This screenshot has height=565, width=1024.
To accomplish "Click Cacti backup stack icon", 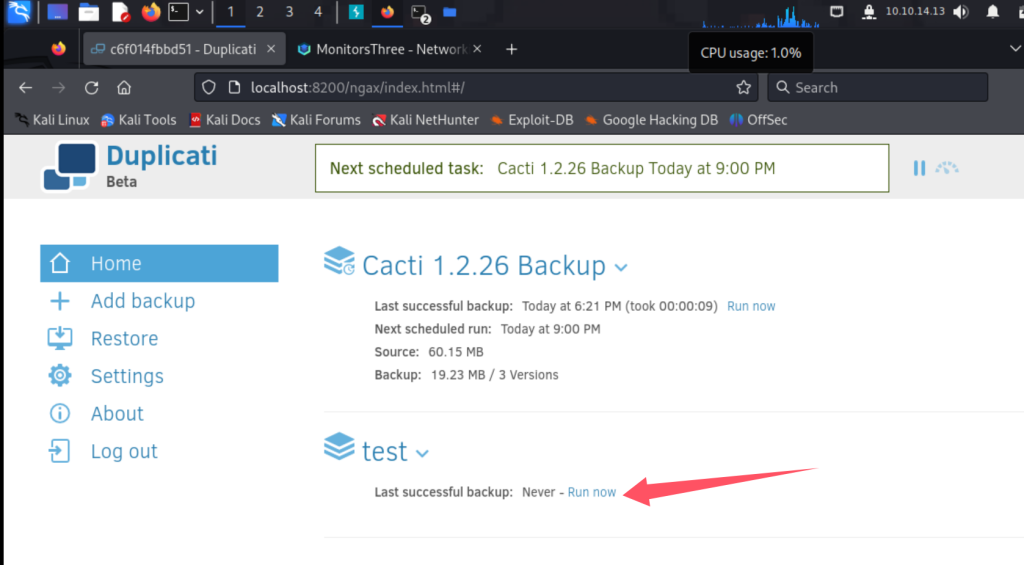I will click(339, 261).
